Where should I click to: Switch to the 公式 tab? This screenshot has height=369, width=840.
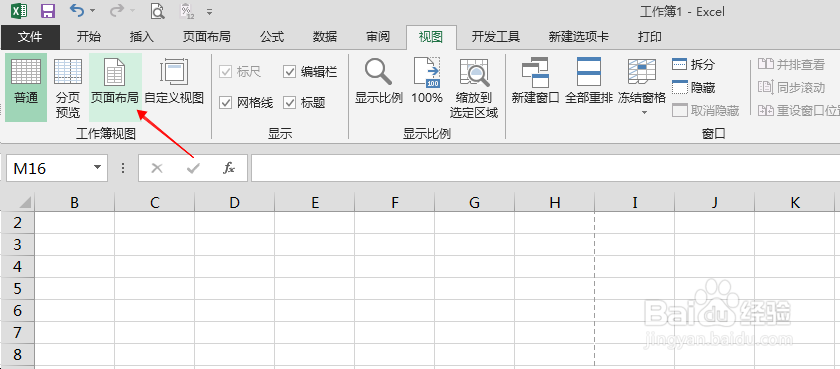point(272,37)
